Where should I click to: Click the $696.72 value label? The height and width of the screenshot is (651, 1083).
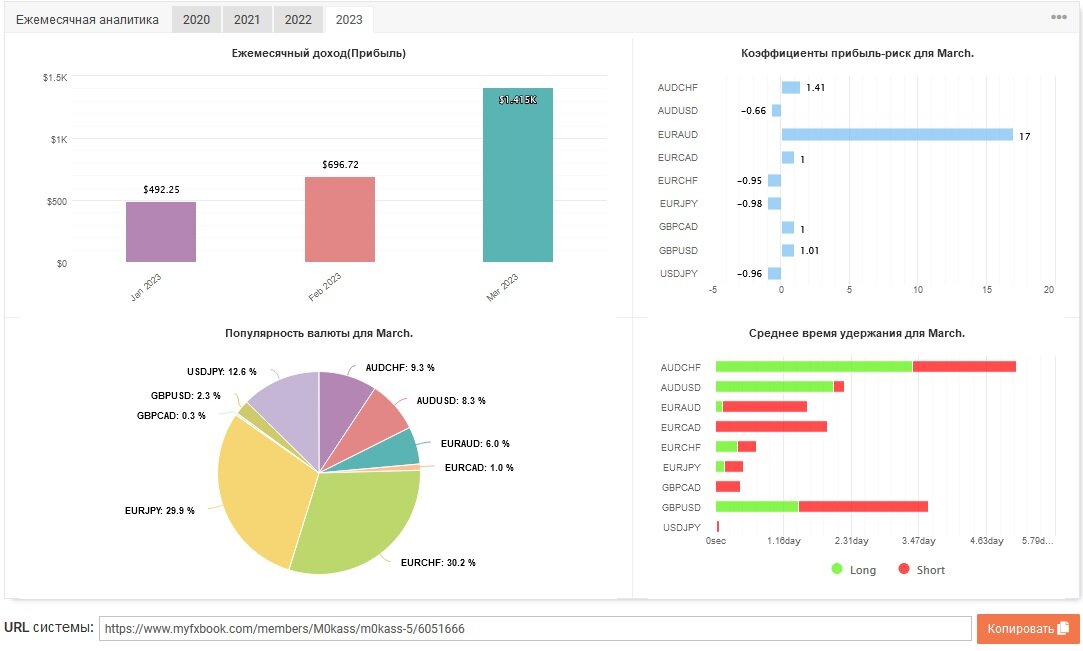[341, 165]
